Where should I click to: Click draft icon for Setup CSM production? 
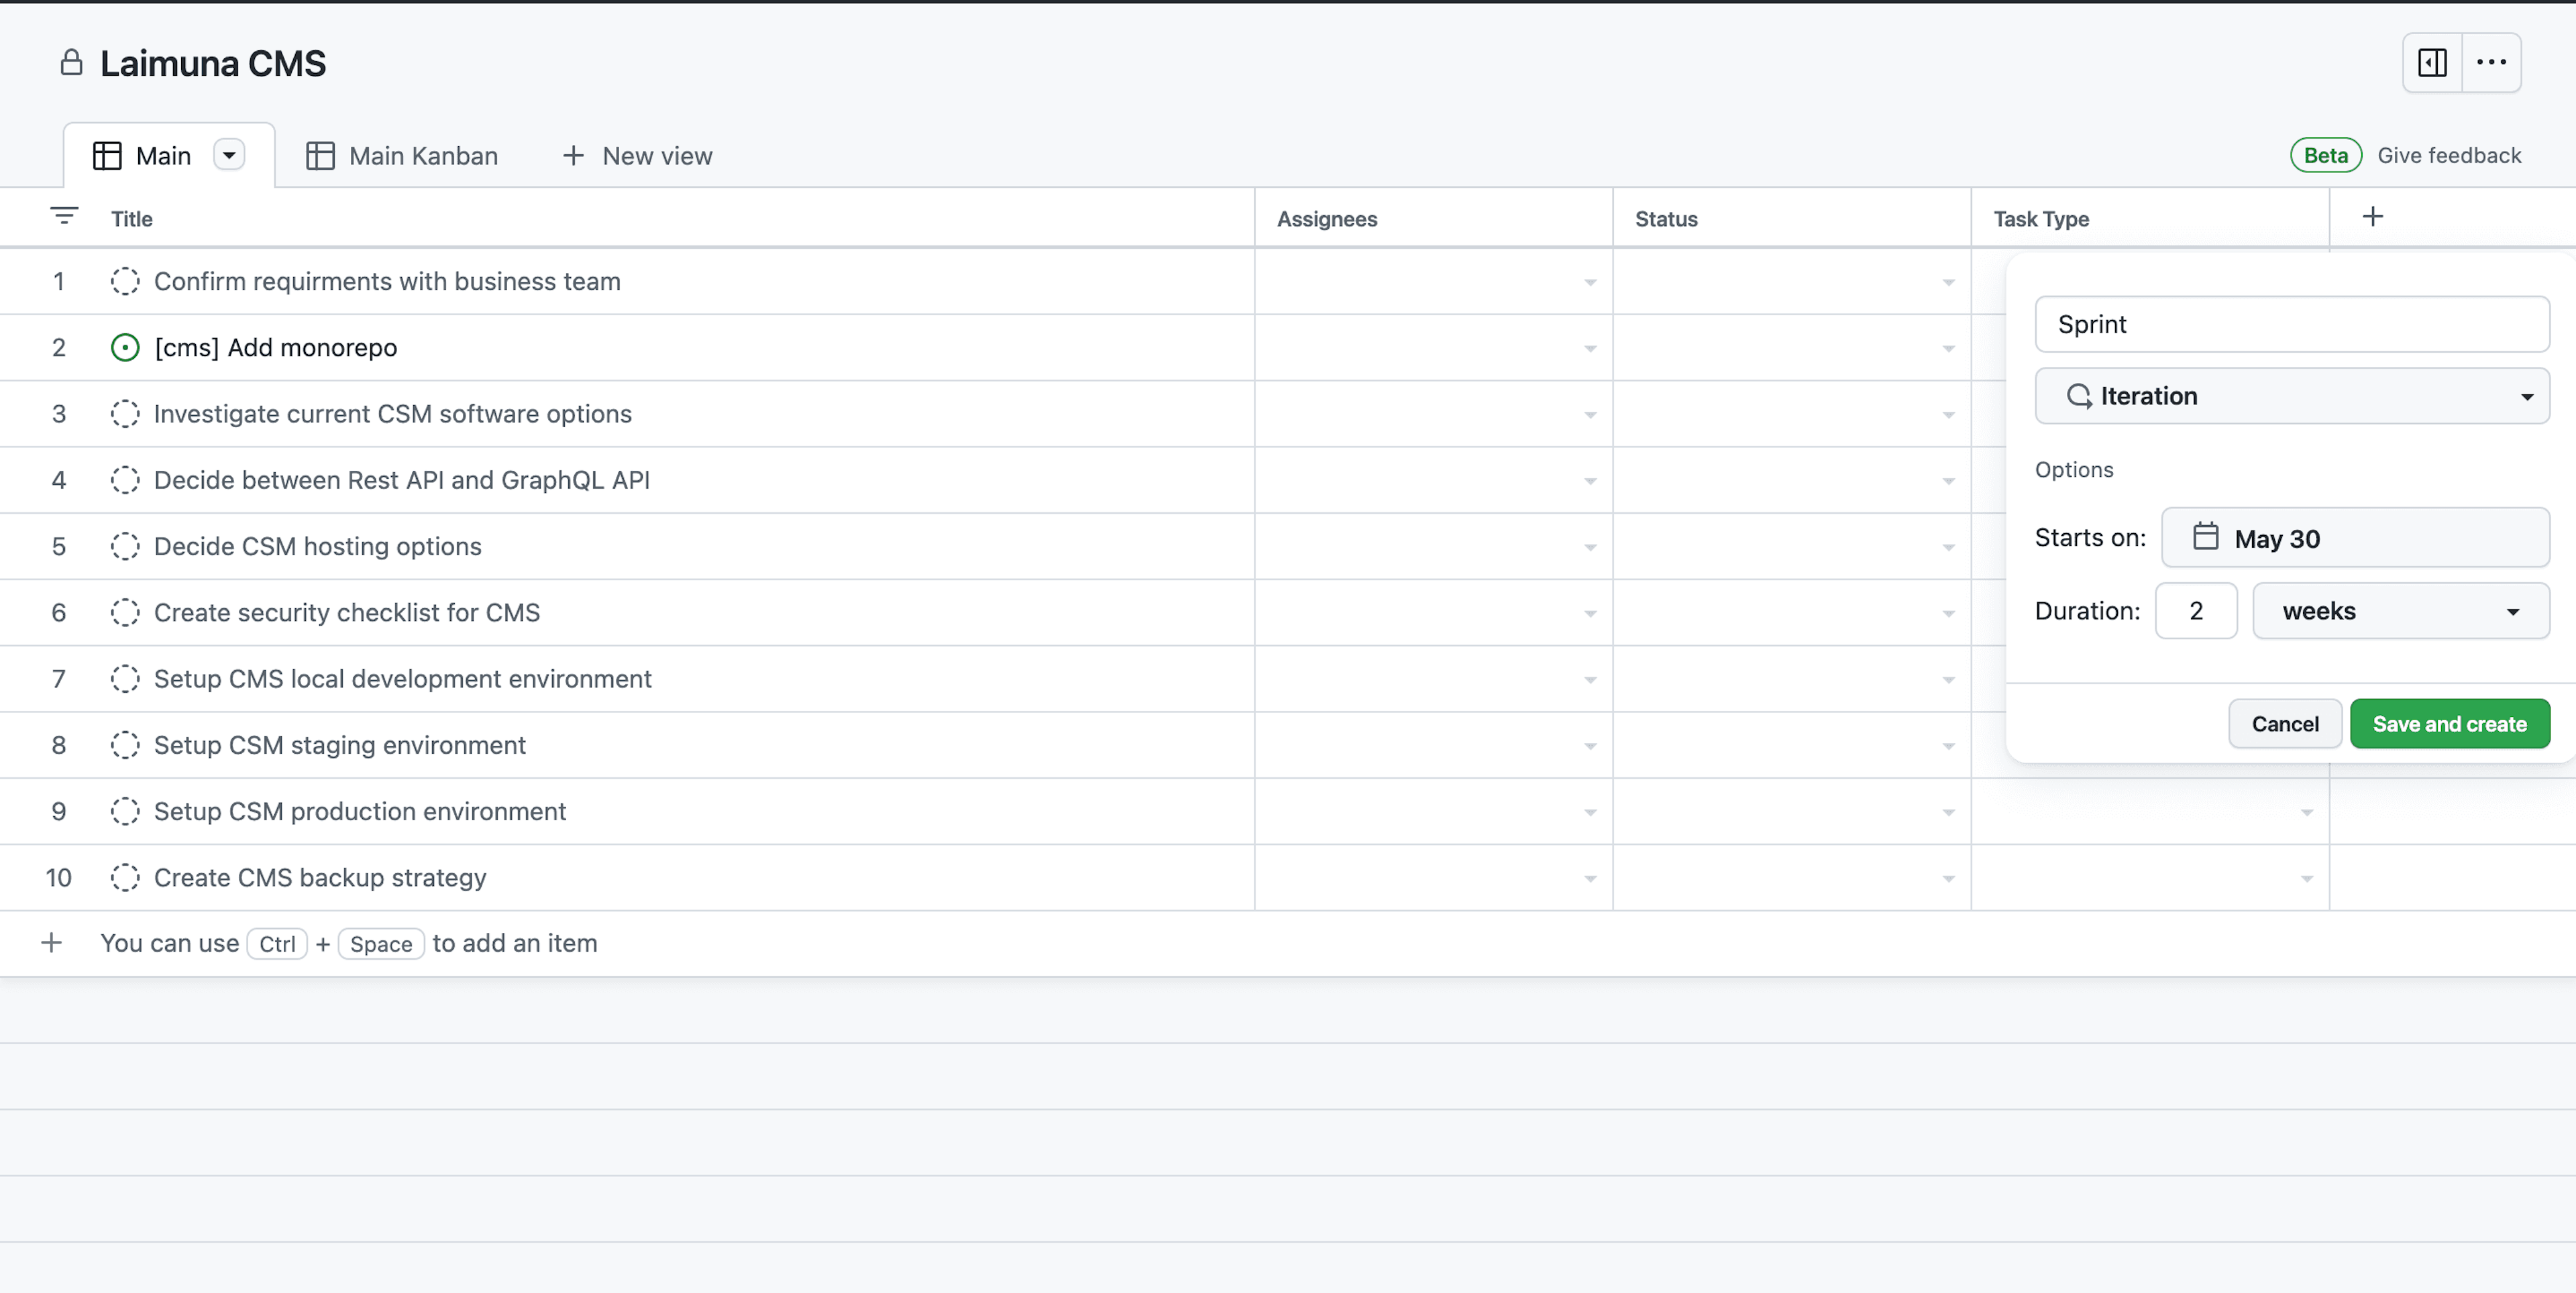[x=125, y=811]
